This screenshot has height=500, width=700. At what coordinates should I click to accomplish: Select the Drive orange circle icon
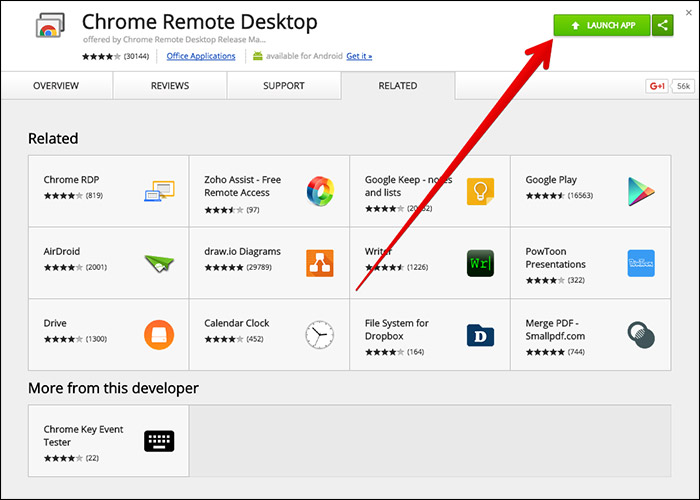click(x=158, y=334)
